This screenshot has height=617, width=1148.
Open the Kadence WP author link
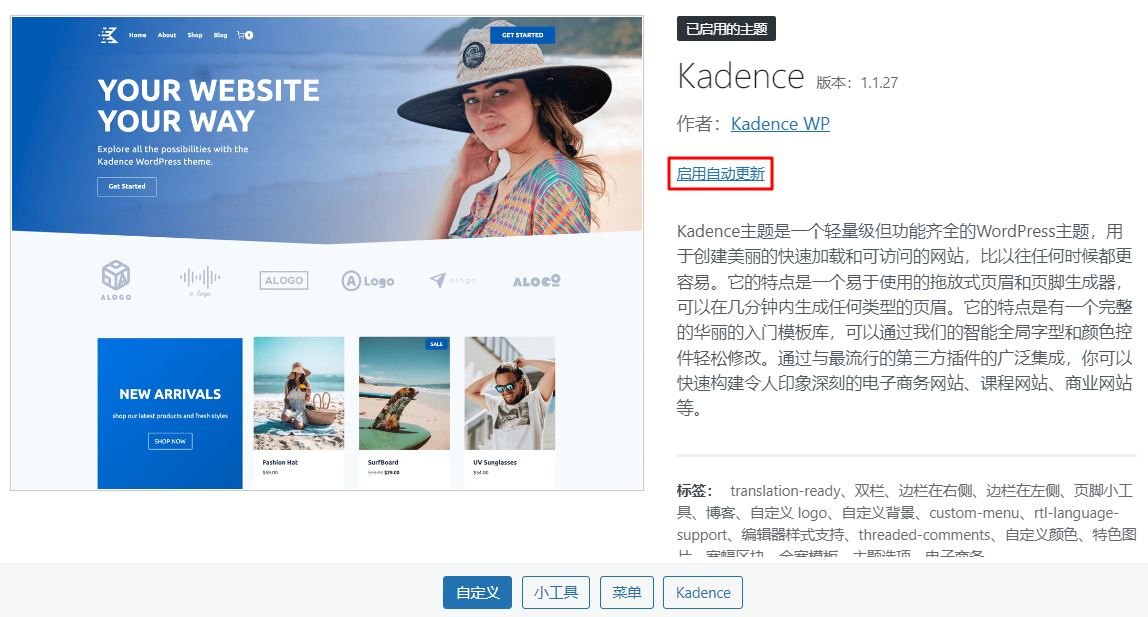(780, 124)
